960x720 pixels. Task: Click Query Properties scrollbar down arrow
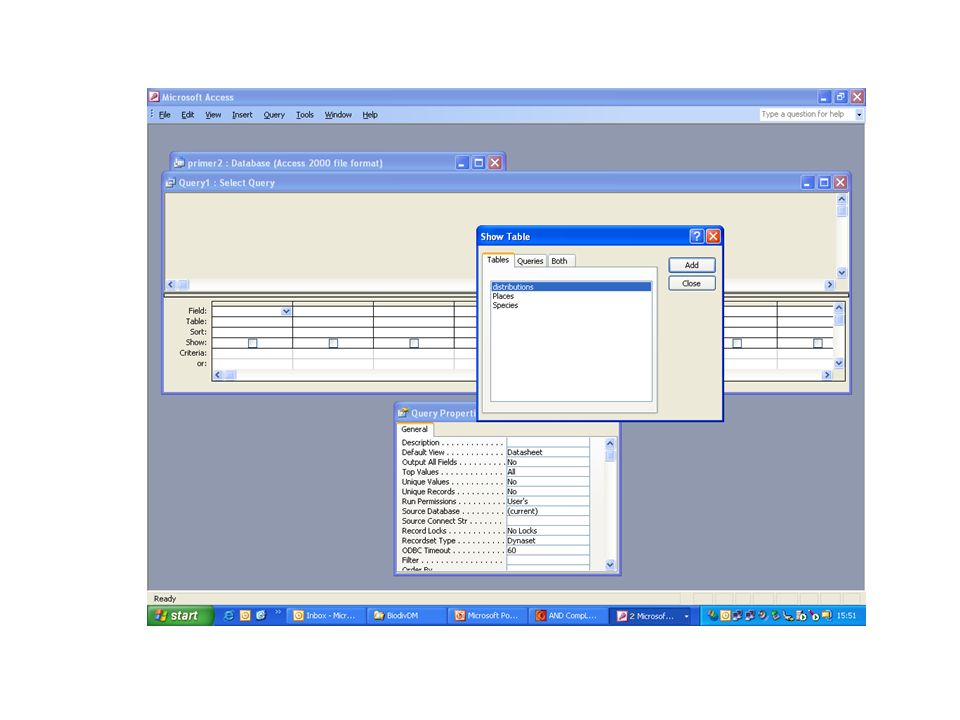point(610,564)
